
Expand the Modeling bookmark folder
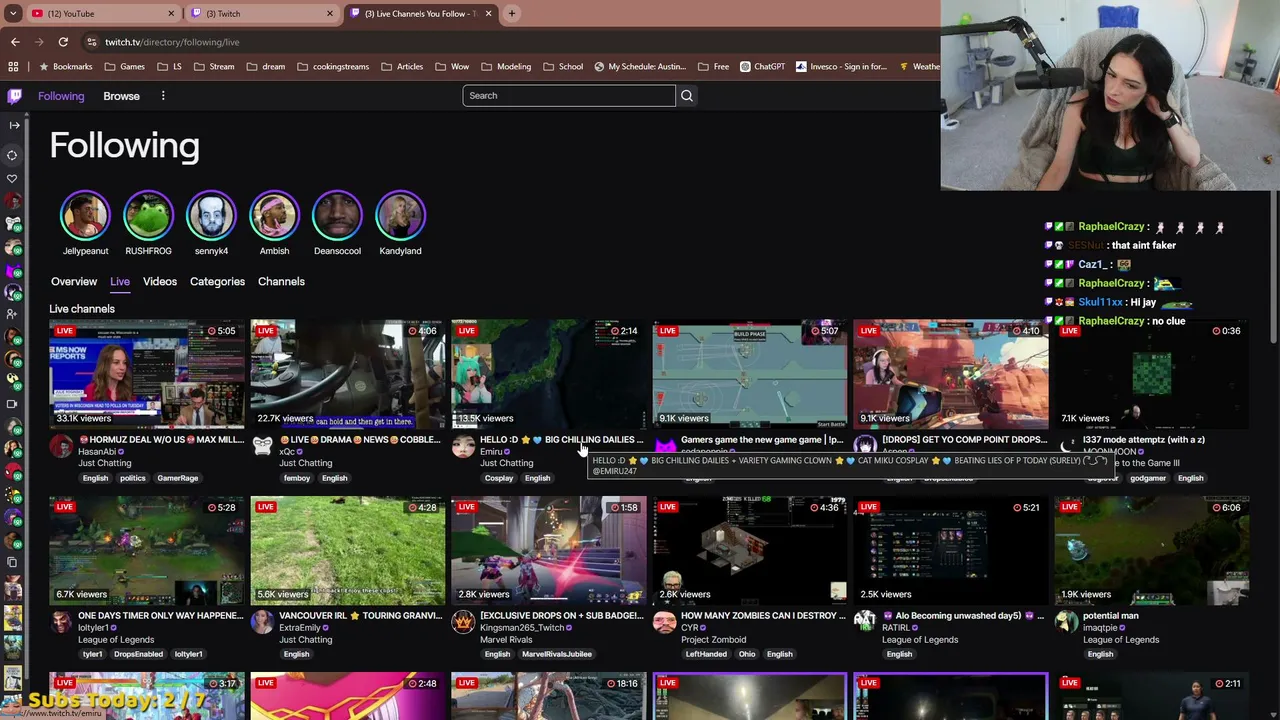coord(506,67)
